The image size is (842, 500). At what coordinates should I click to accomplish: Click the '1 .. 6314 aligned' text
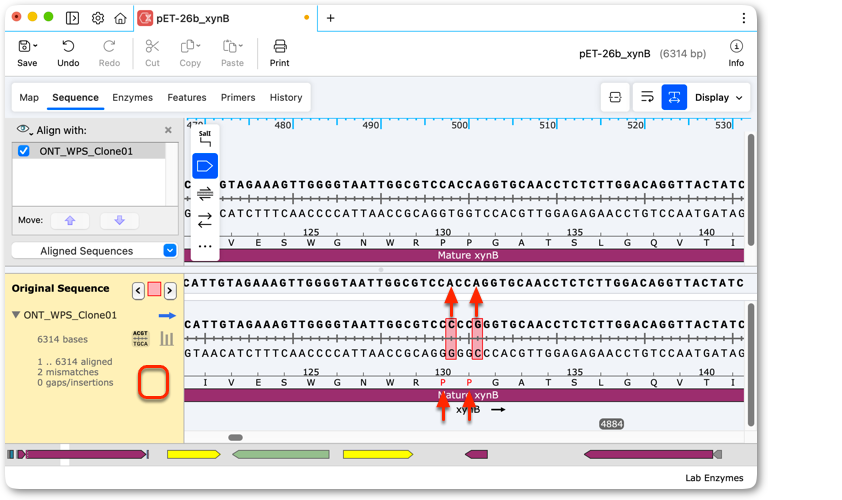click(75, 361)
